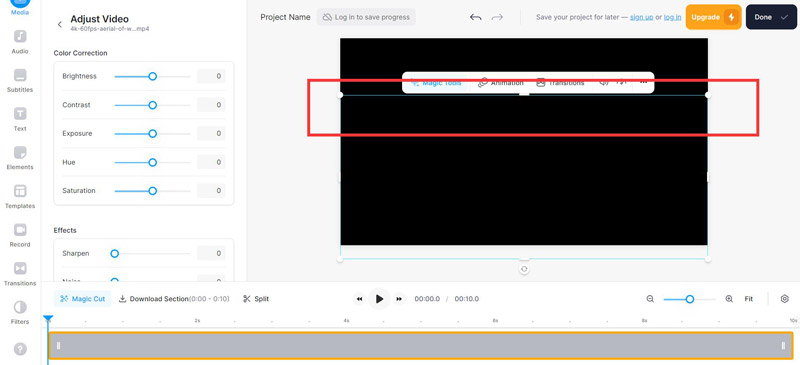The width and height of the screenshot is (800, 365).
Task: Click the 4s mark on timeline ruler
Action: 346,321
